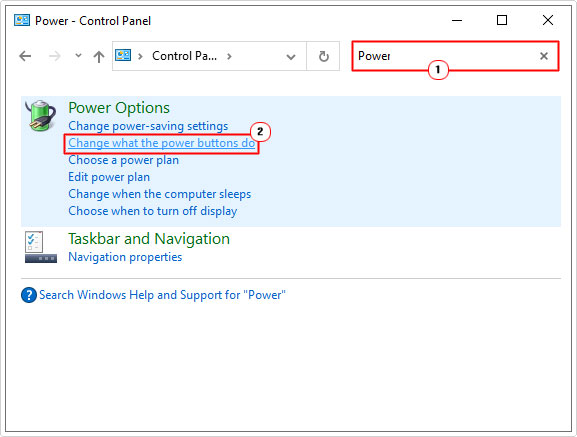Open Choose a power plan
Viewport: 577px width, 437px height.
(x=124, y=160)
